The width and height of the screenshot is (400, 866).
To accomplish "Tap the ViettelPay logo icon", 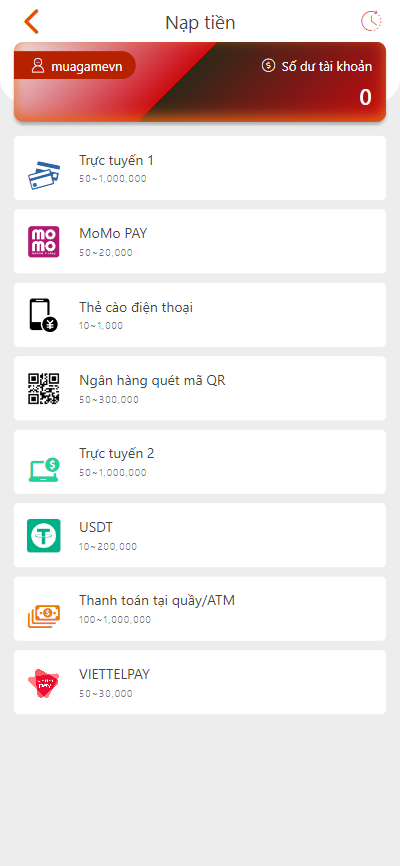I will pos(44,683).
